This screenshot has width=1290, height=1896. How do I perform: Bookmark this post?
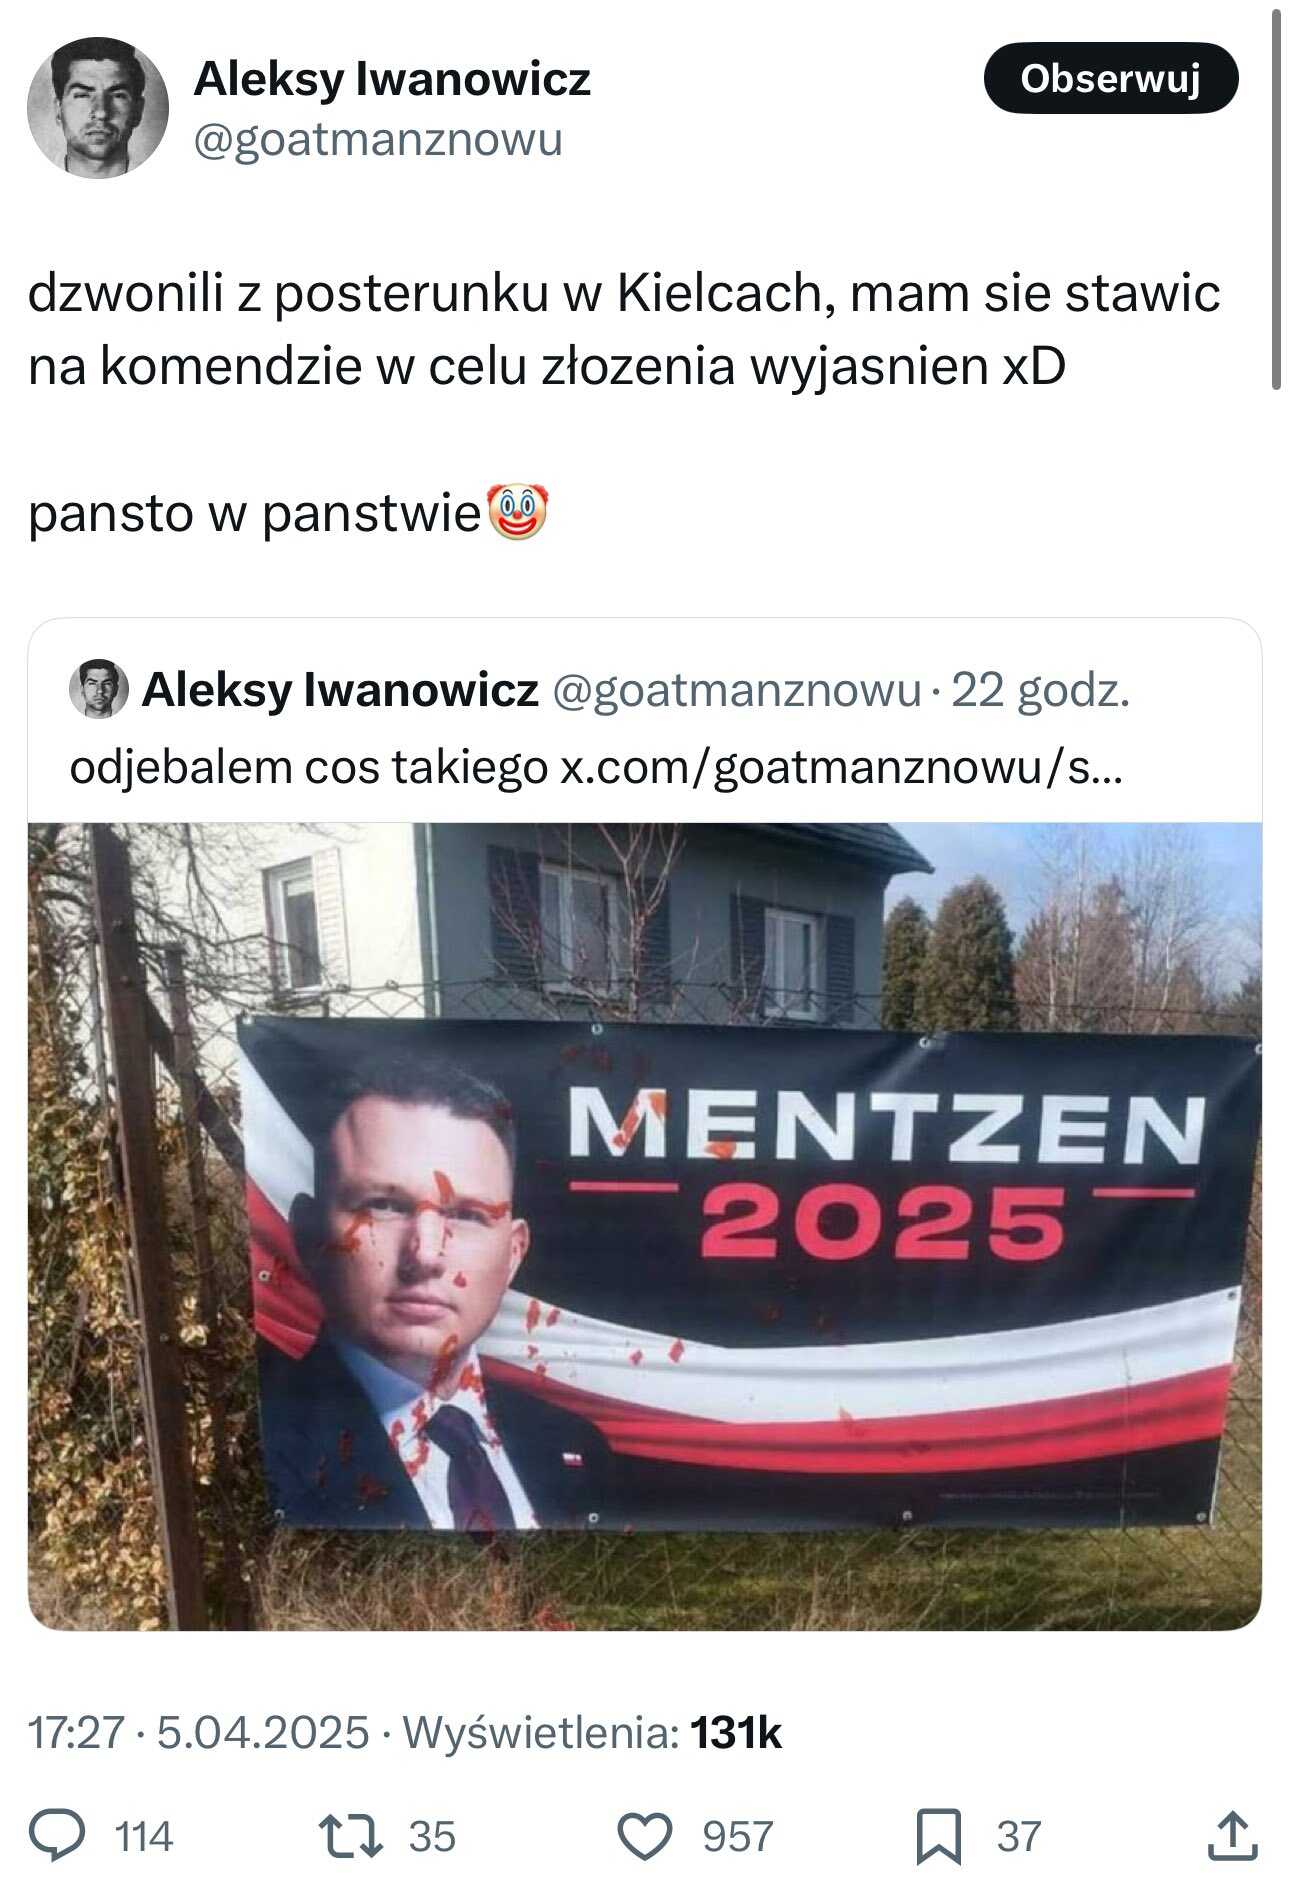tap(939, 1837)
